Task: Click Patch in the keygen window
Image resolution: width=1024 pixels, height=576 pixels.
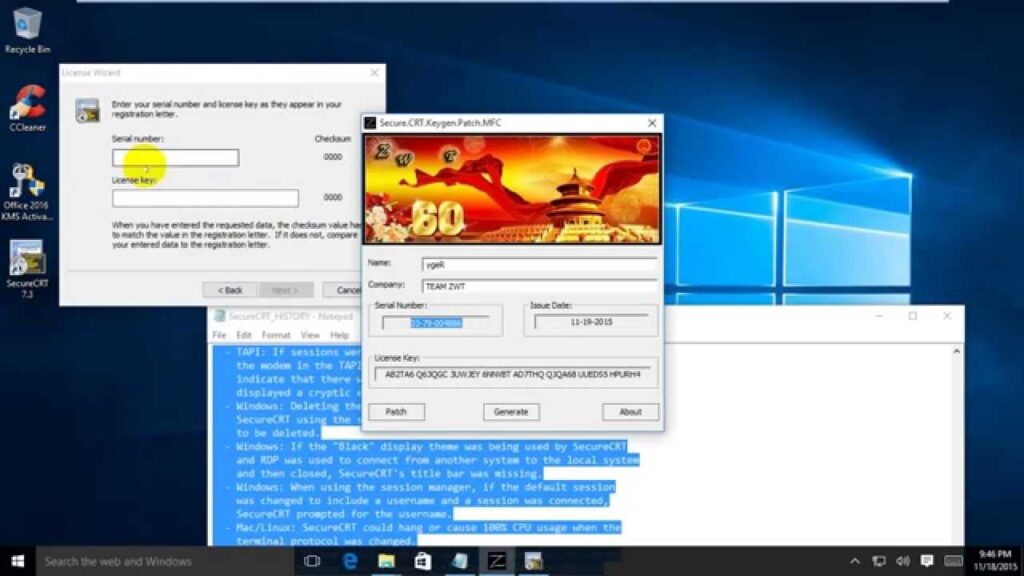Action: pyautogui.click(x=396, y=412)
